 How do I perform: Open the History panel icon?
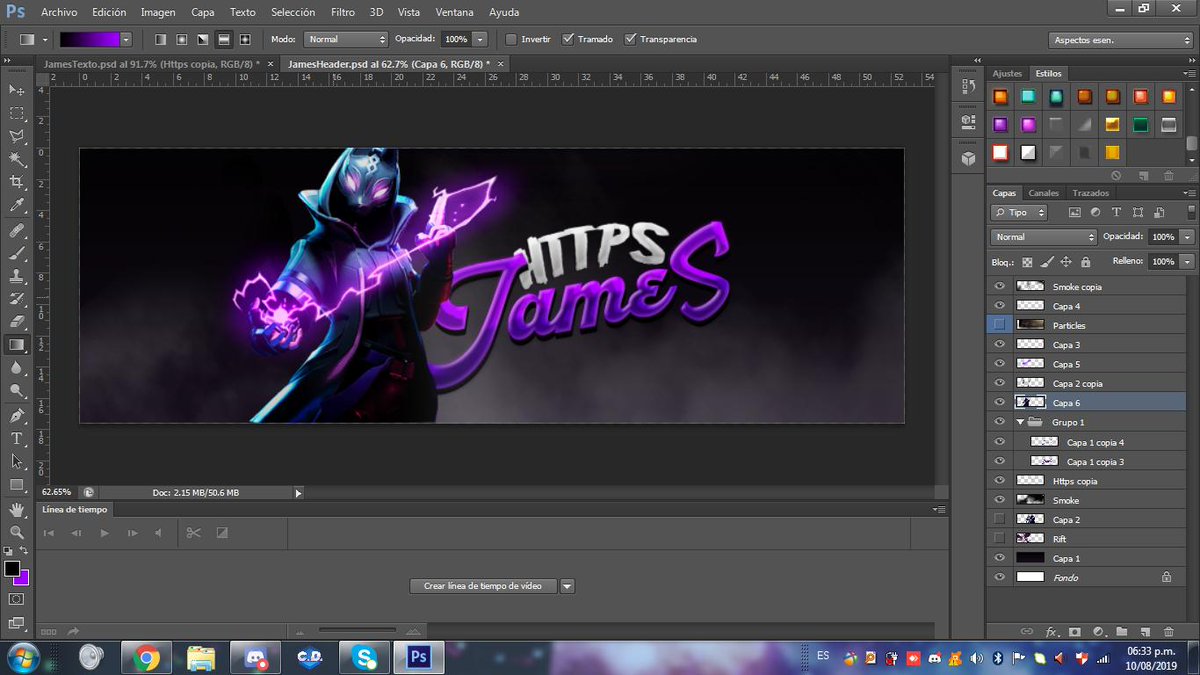[x=967, y=87]
